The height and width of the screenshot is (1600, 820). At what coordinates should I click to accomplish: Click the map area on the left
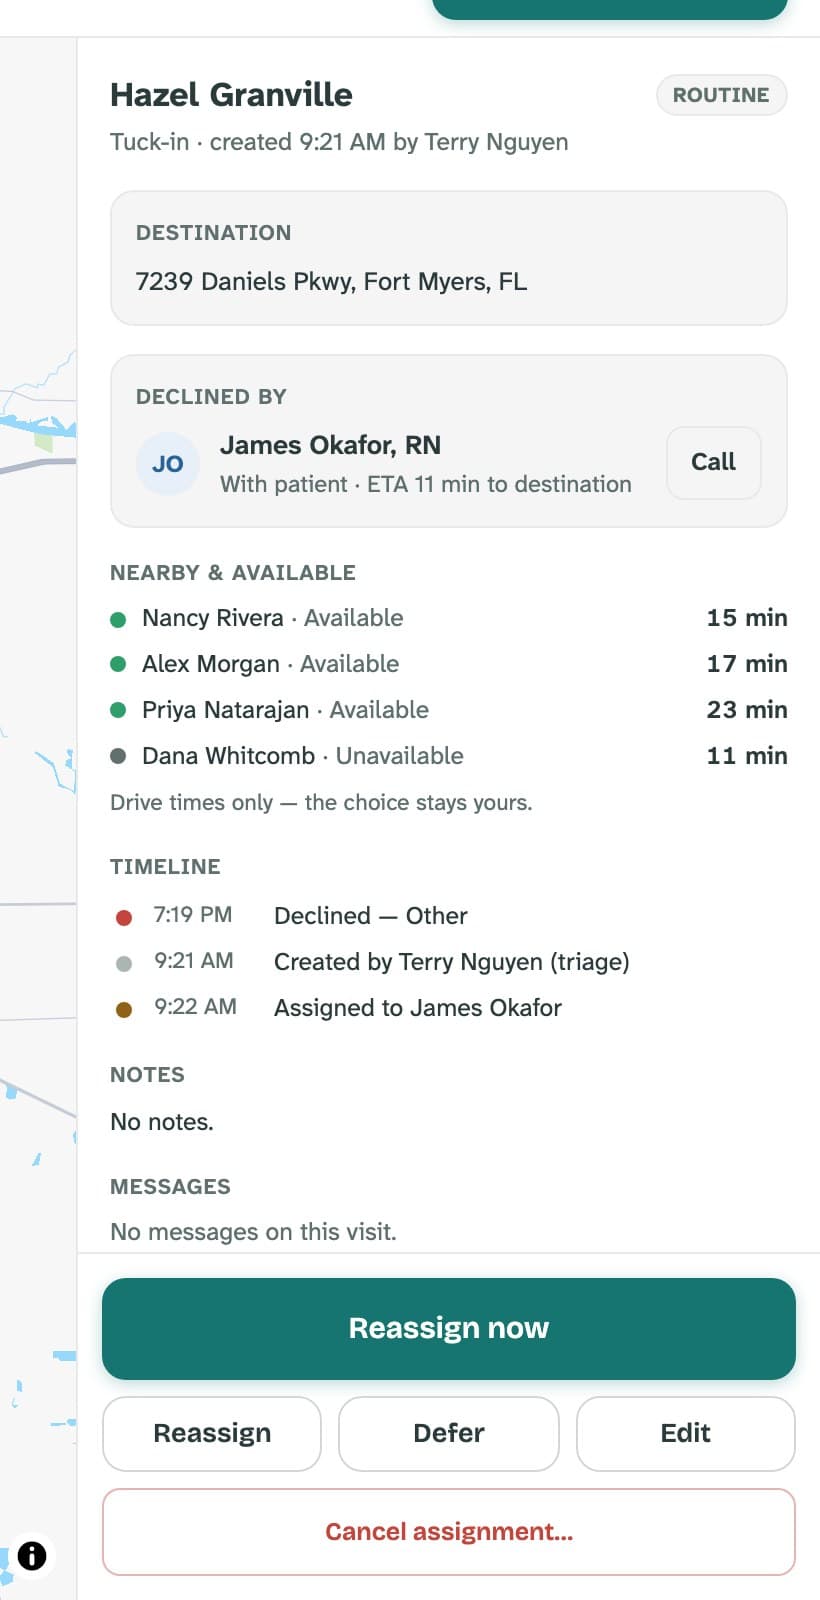click(38, 800)
